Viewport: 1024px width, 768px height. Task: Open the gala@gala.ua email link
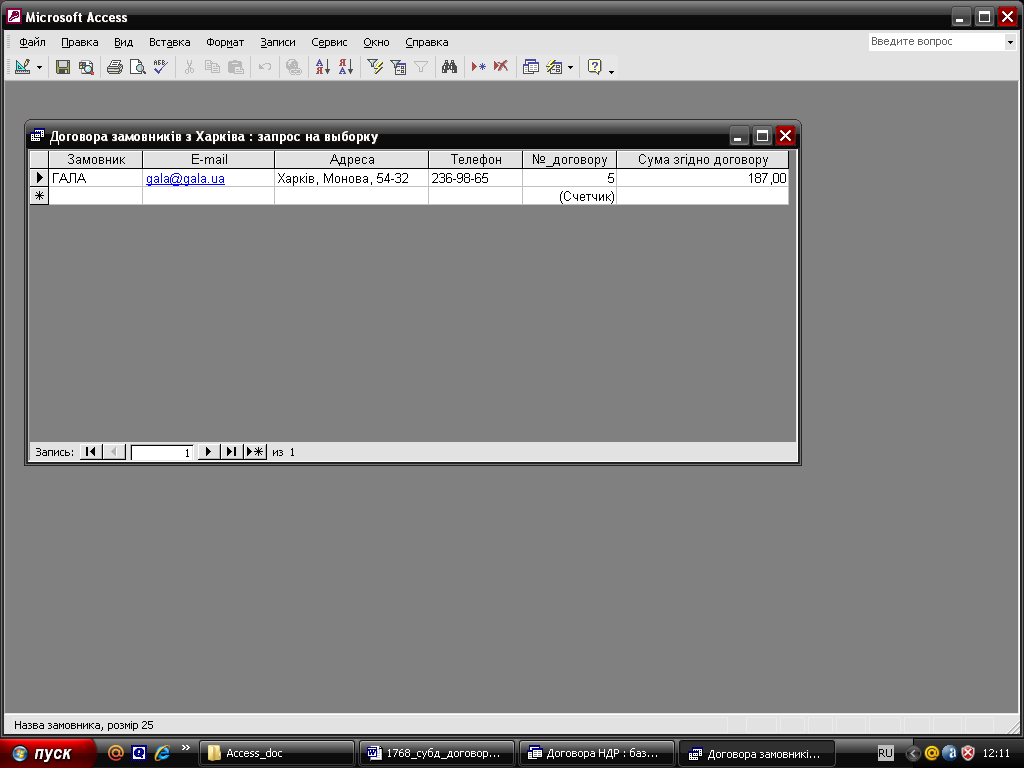point(185,178)
